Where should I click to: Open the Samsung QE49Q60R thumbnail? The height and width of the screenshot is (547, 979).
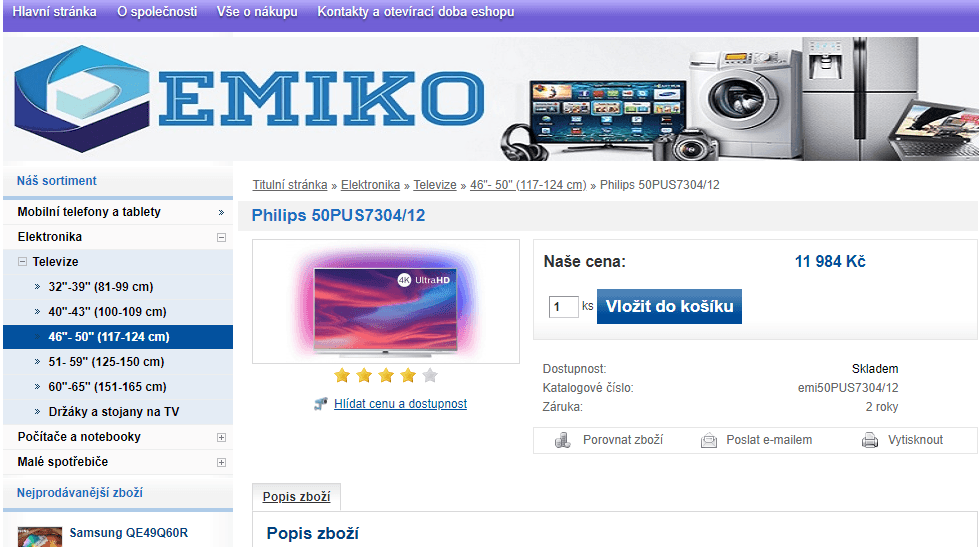click(40, 537)
